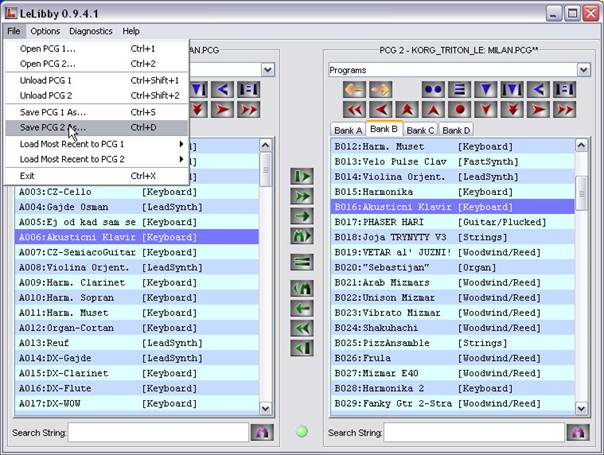Select A013:Reuf program row

137,343
